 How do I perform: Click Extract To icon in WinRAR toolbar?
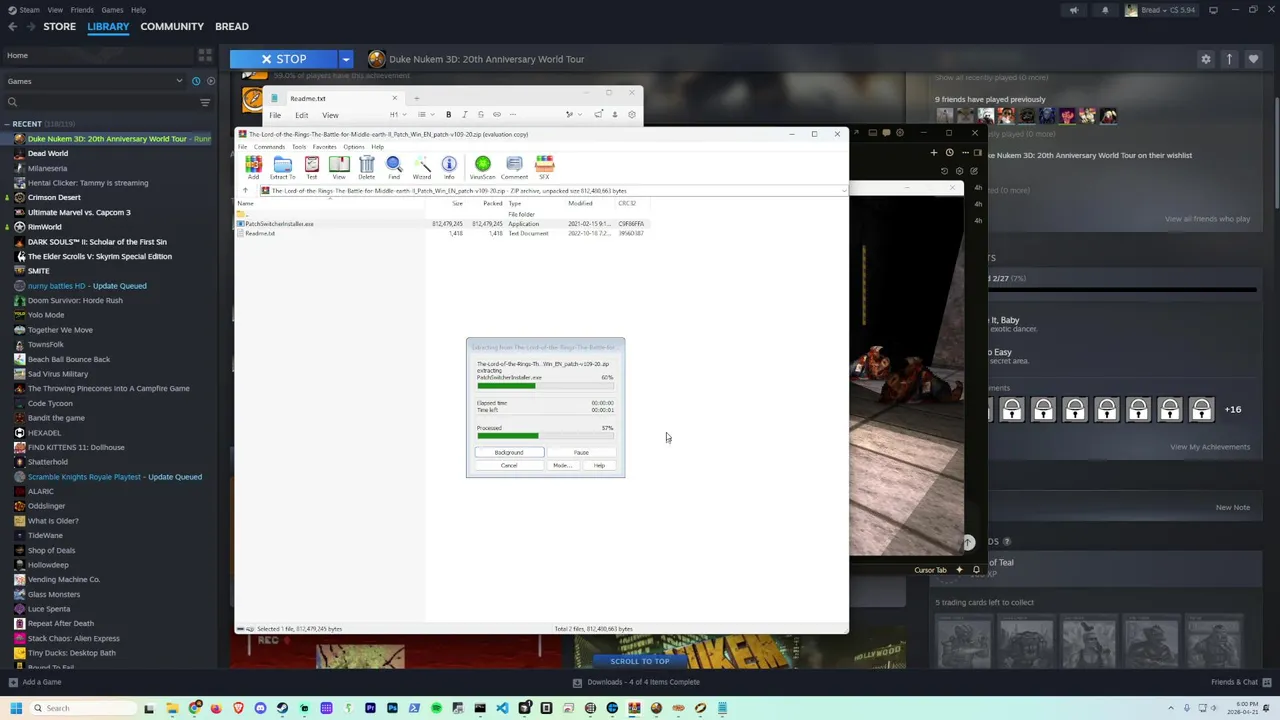[x=282, y=166]
